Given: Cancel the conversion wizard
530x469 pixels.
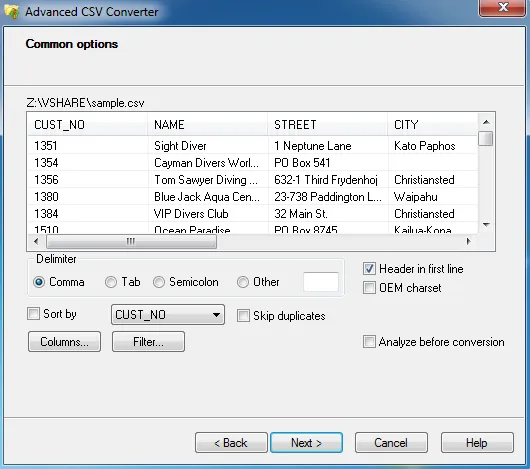Looking at the screenshot, I should (x=391, y=443).
